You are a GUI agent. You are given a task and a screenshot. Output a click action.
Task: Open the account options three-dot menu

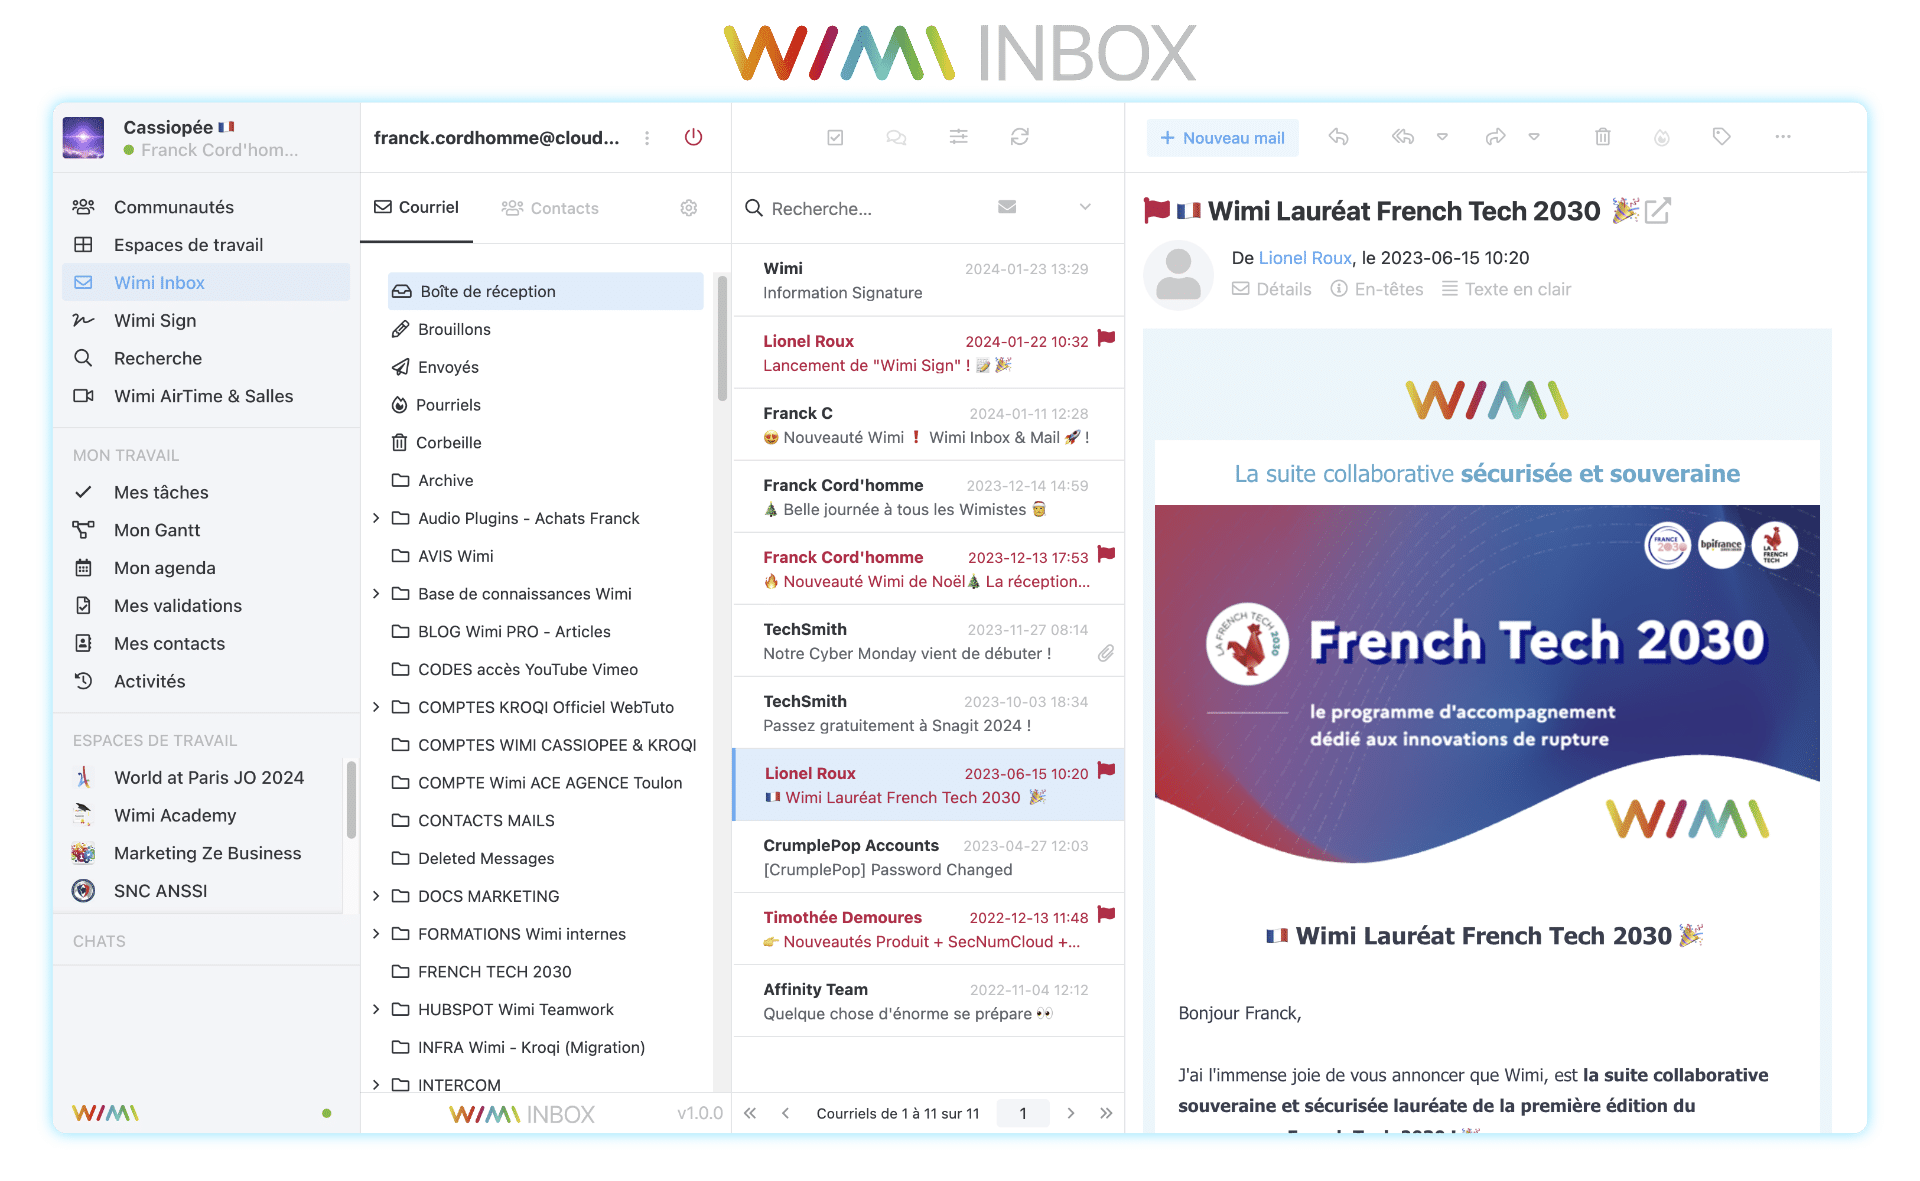coord(647,138)
